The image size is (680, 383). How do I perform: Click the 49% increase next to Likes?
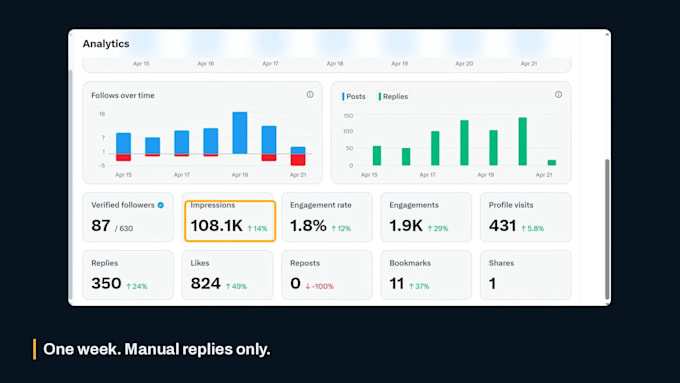(236, 286)
